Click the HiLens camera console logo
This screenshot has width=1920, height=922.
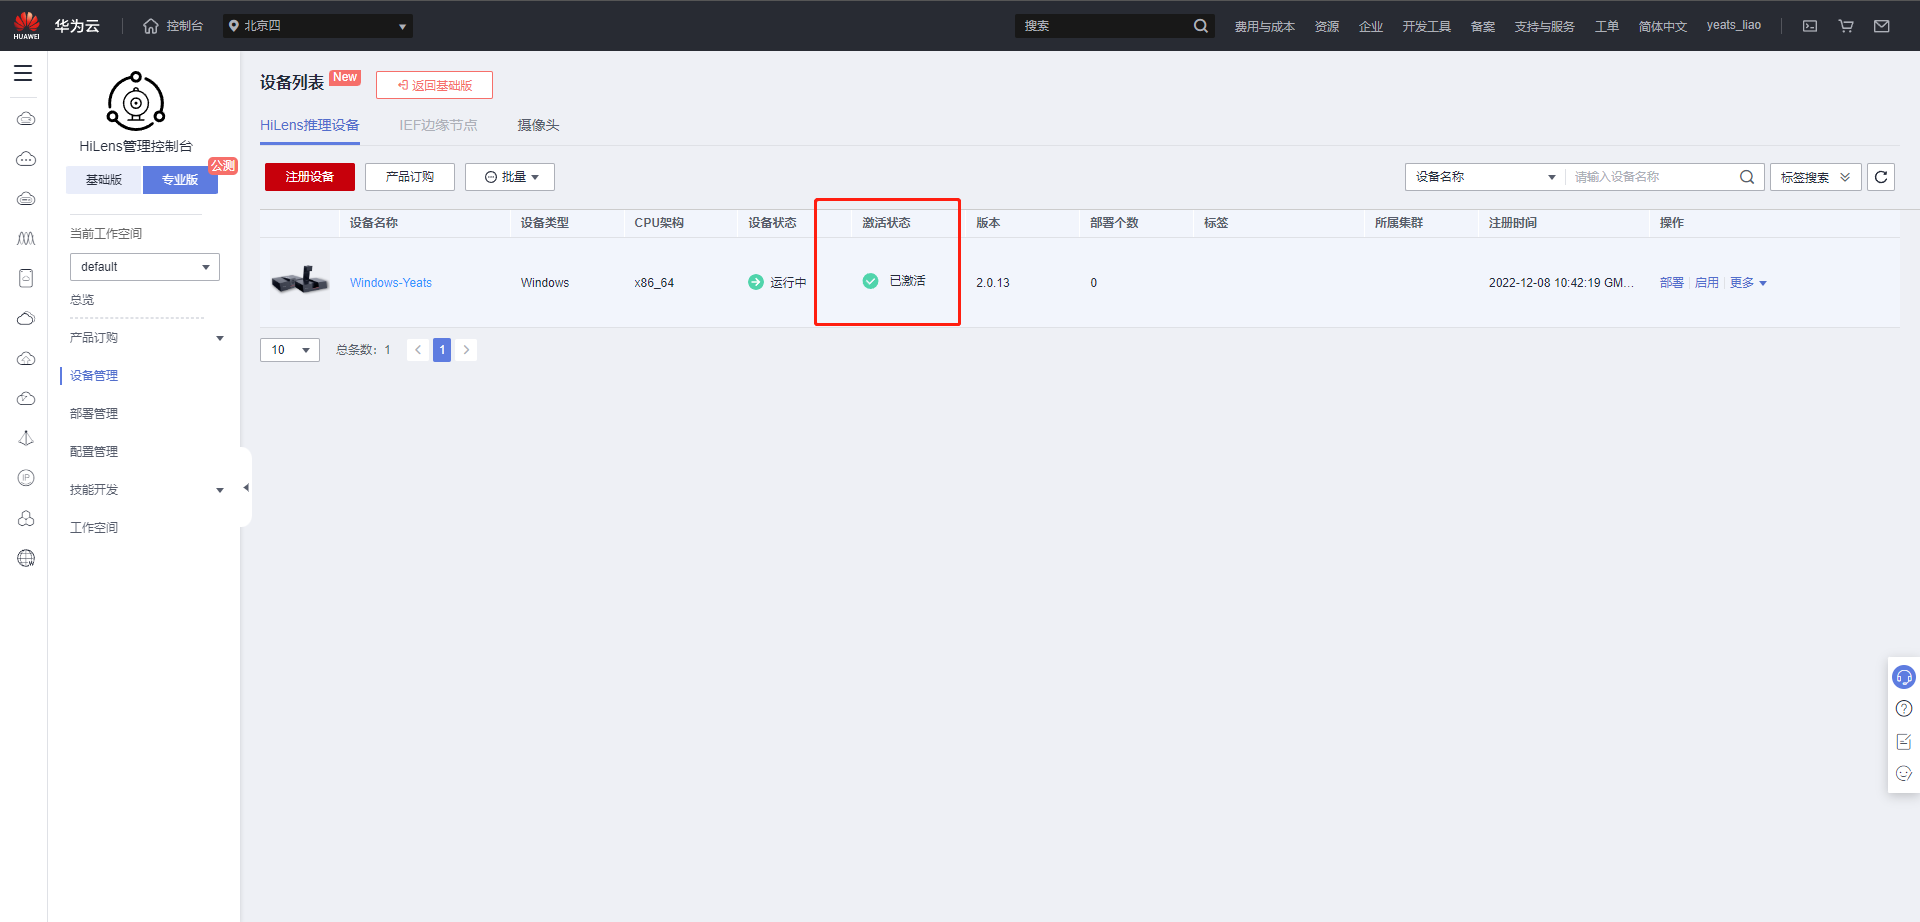click(136, 101)
